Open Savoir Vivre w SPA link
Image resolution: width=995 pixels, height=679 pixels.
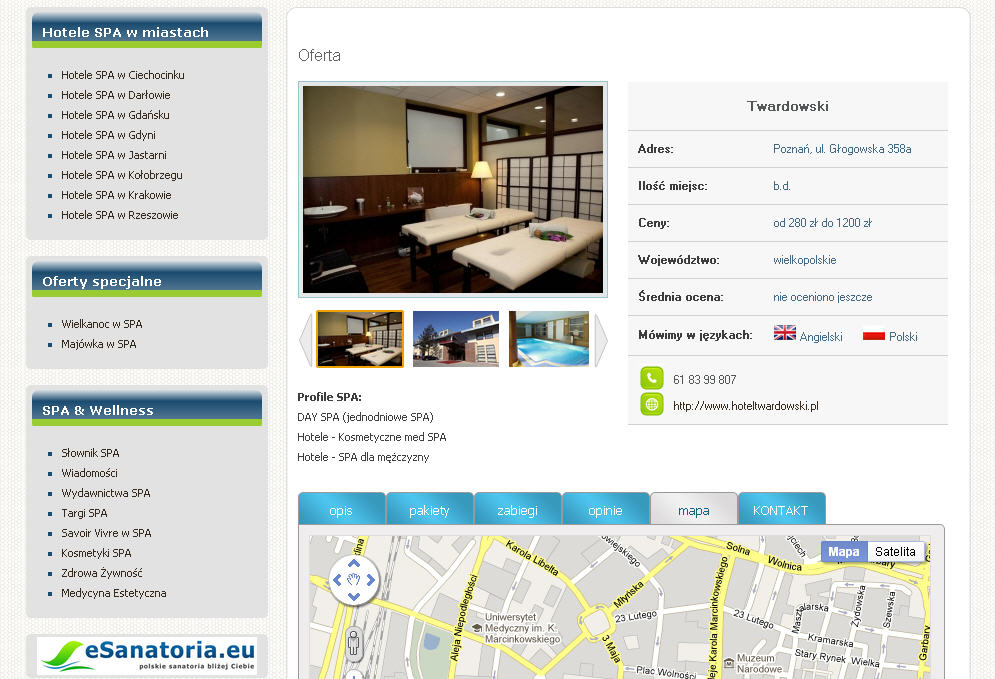[106, 533]
